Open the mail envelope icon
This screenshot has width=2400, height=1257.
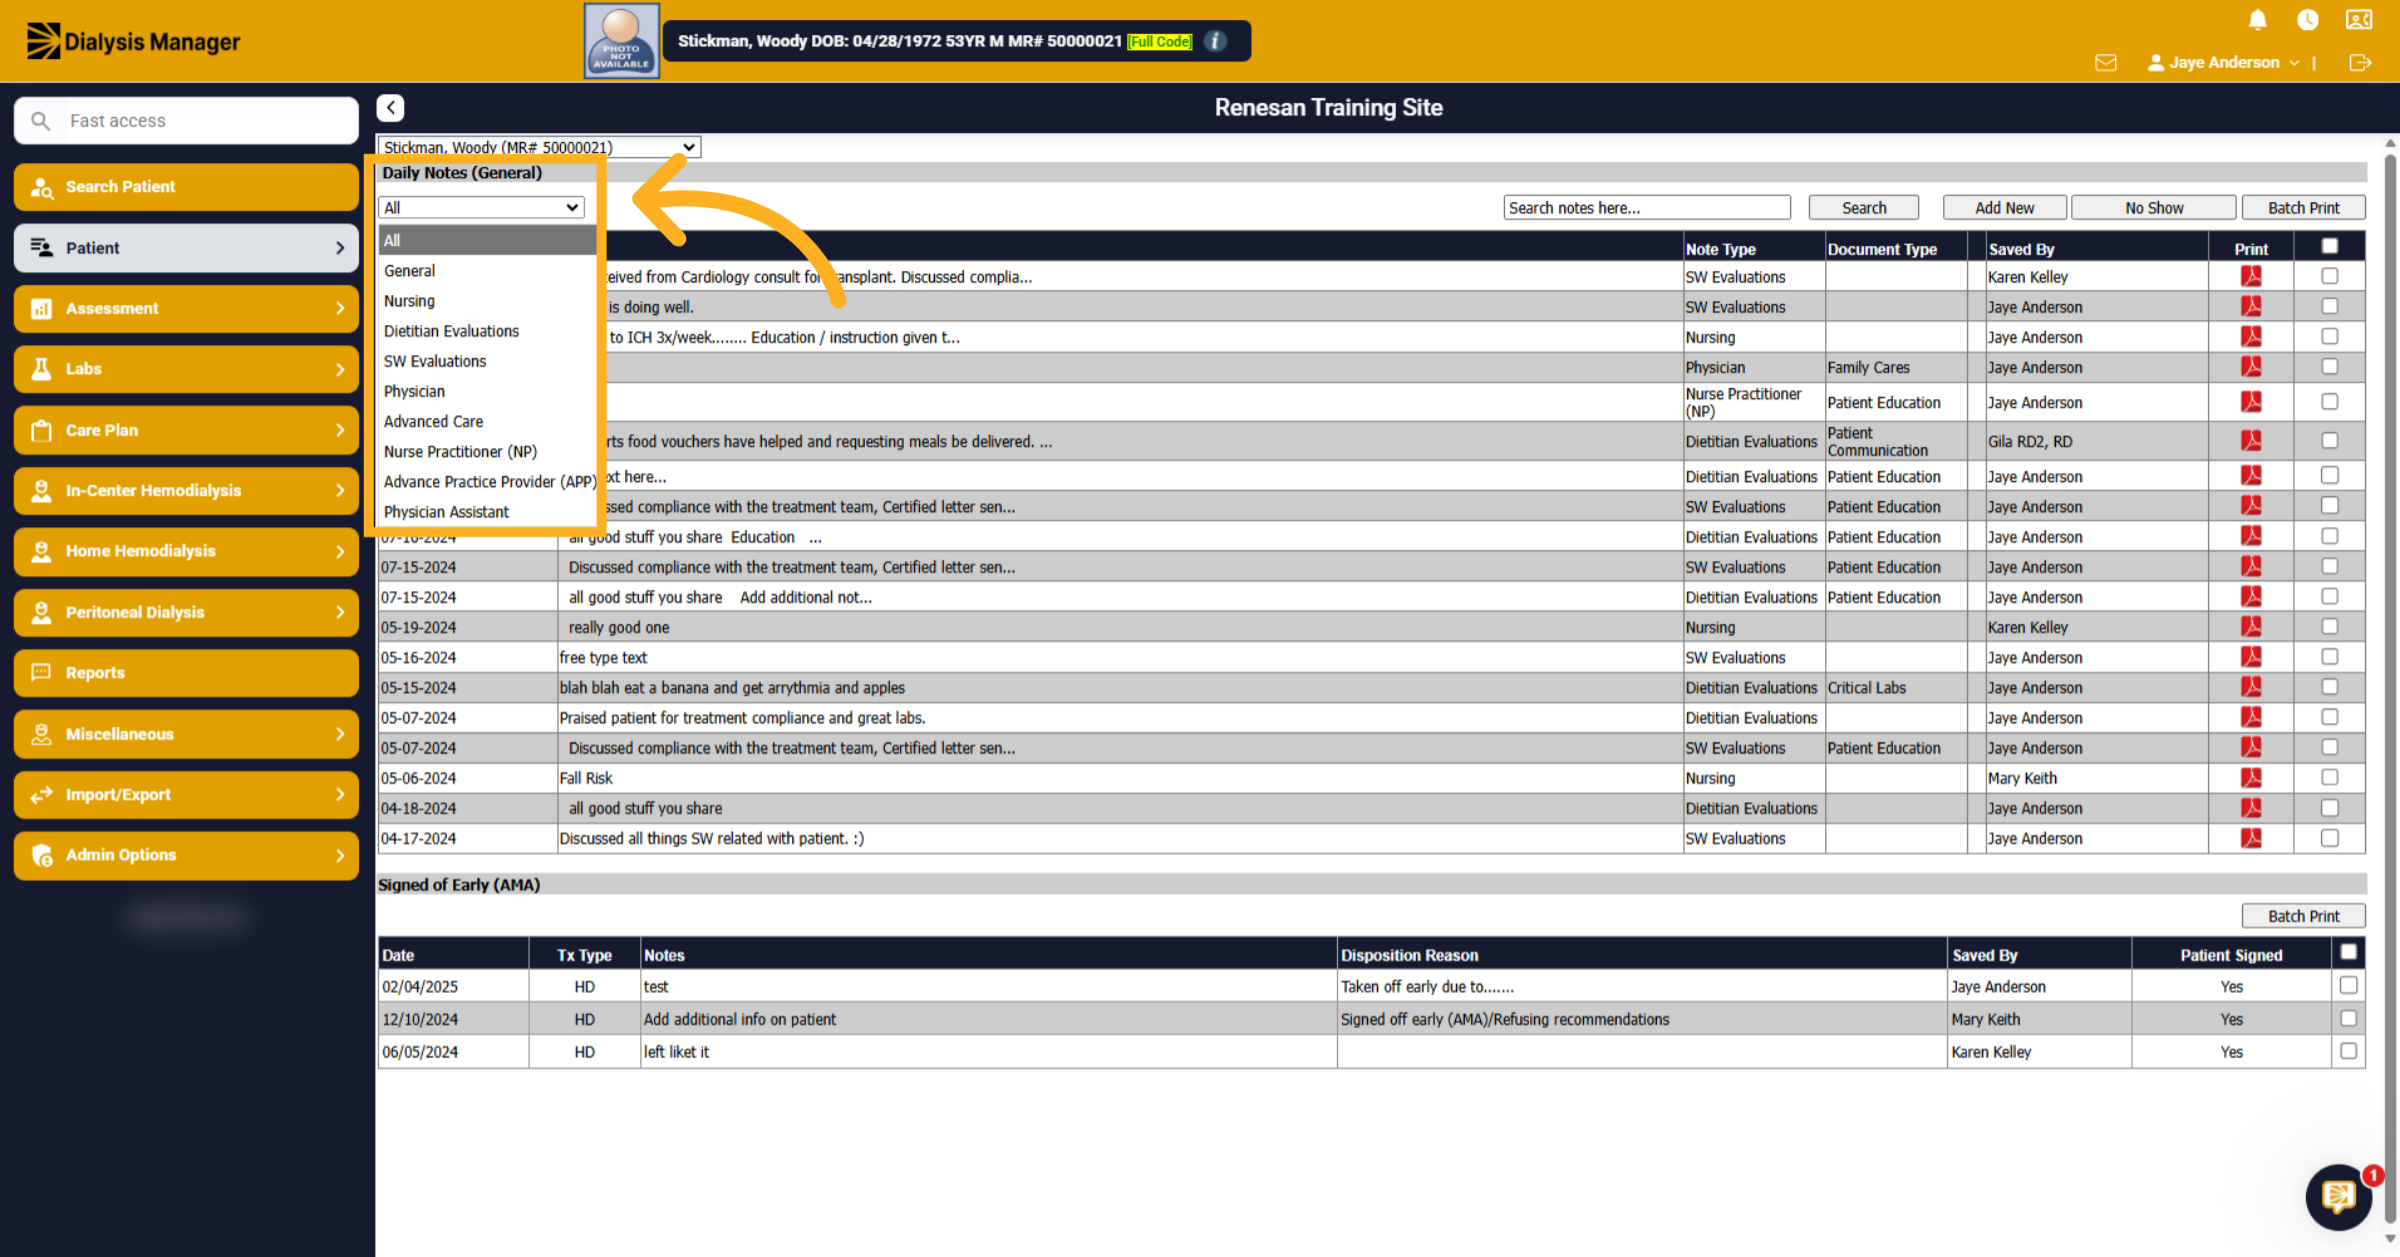[x=2106, y=62]
